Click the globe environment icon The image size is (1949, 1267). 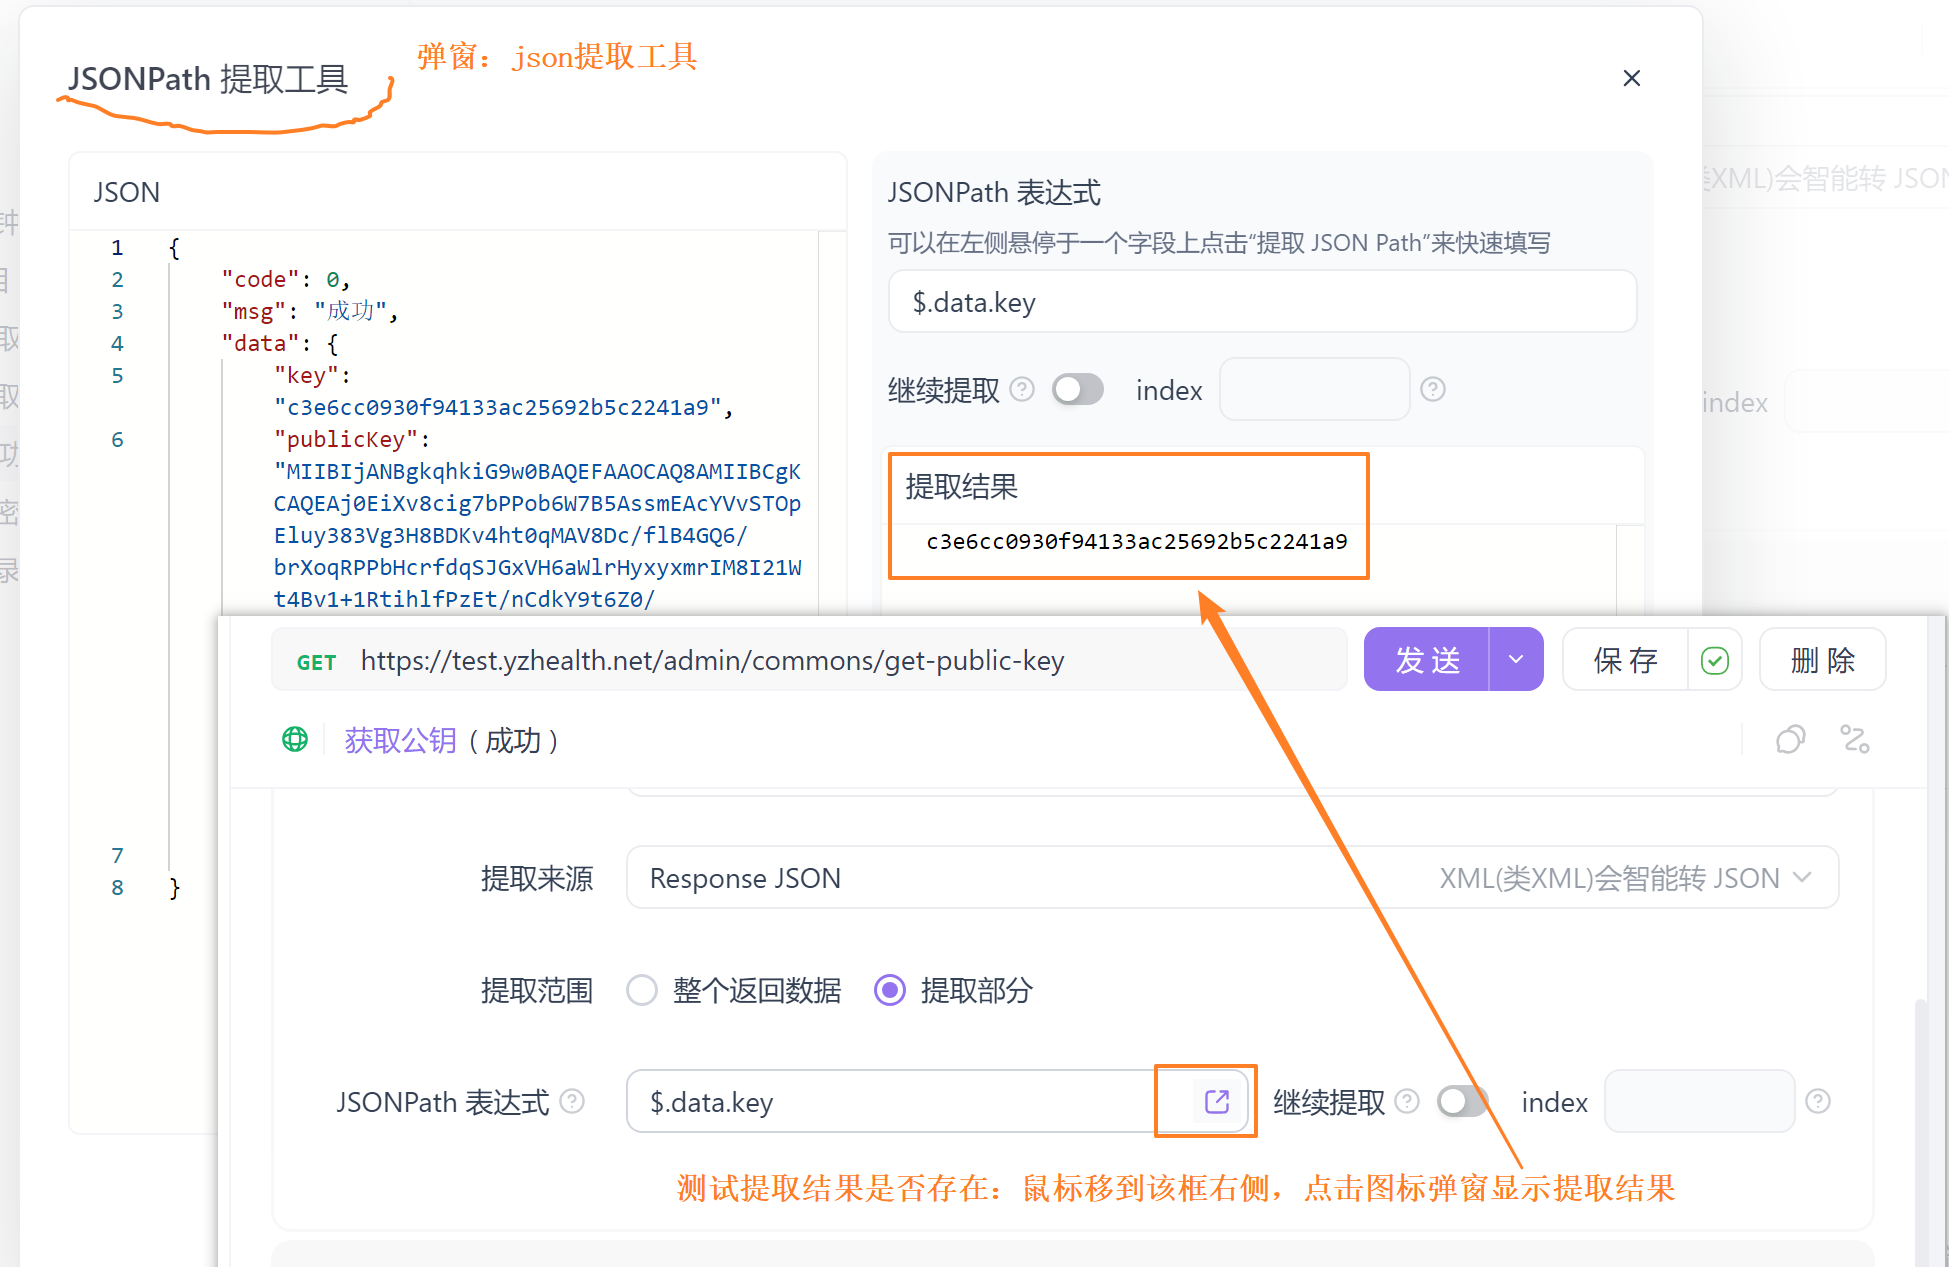[295, 739]
